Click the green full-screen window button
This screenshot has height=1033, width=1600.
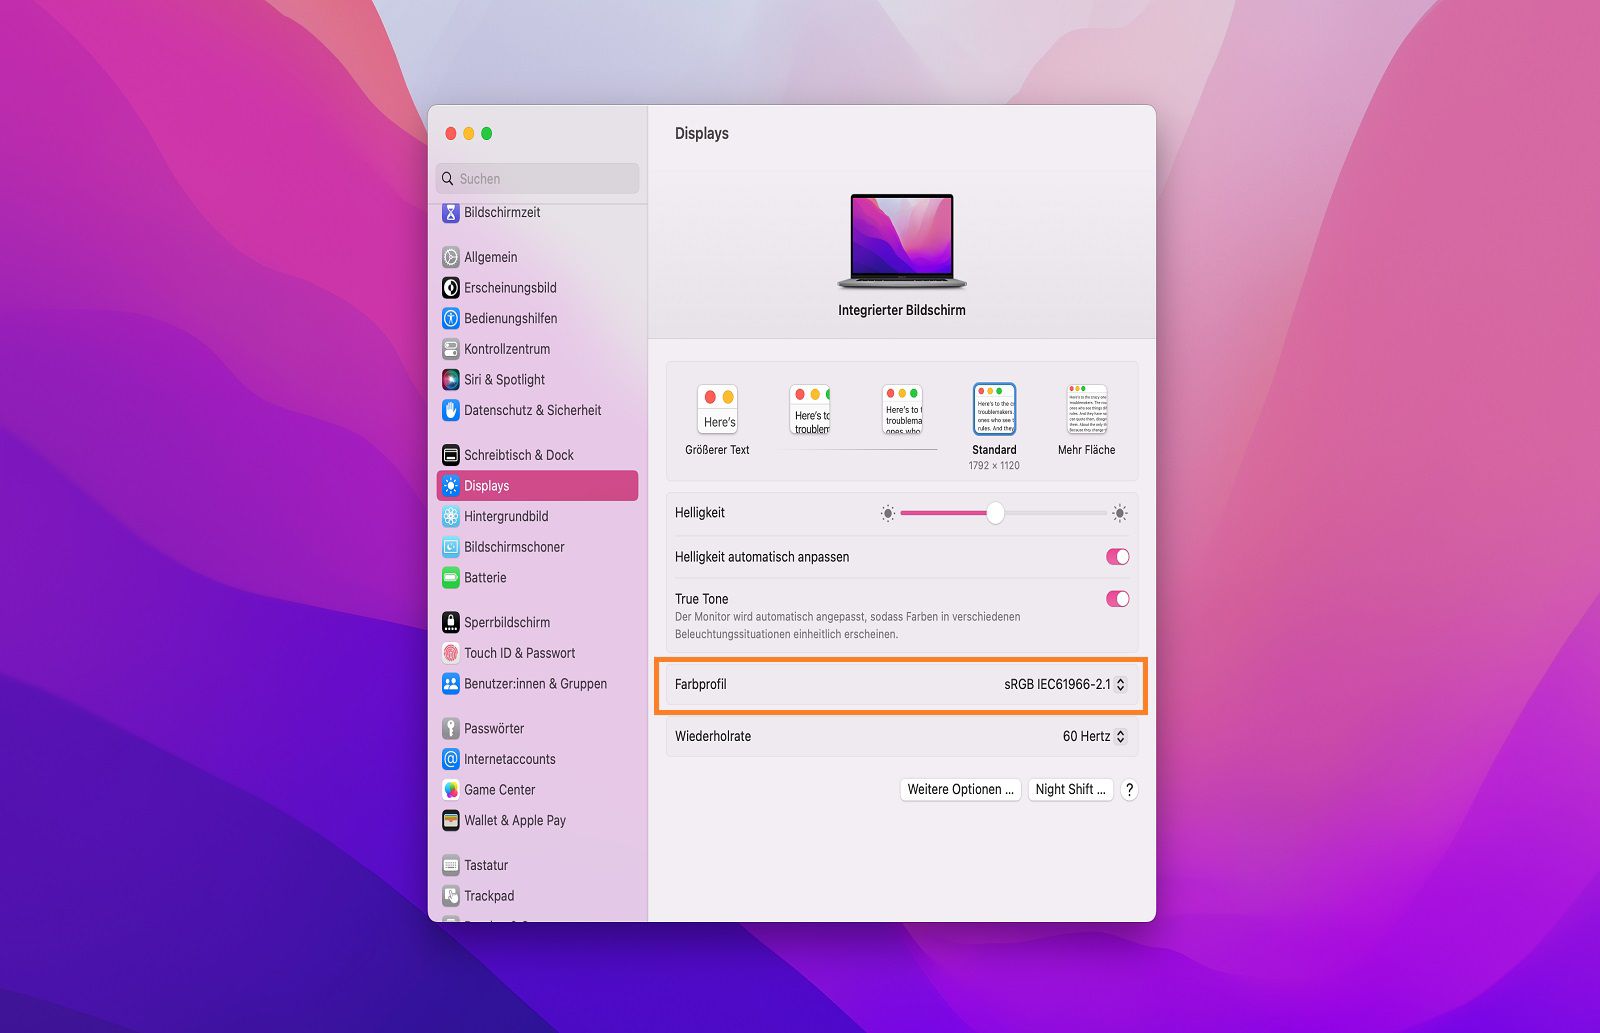tap(487, 134)
